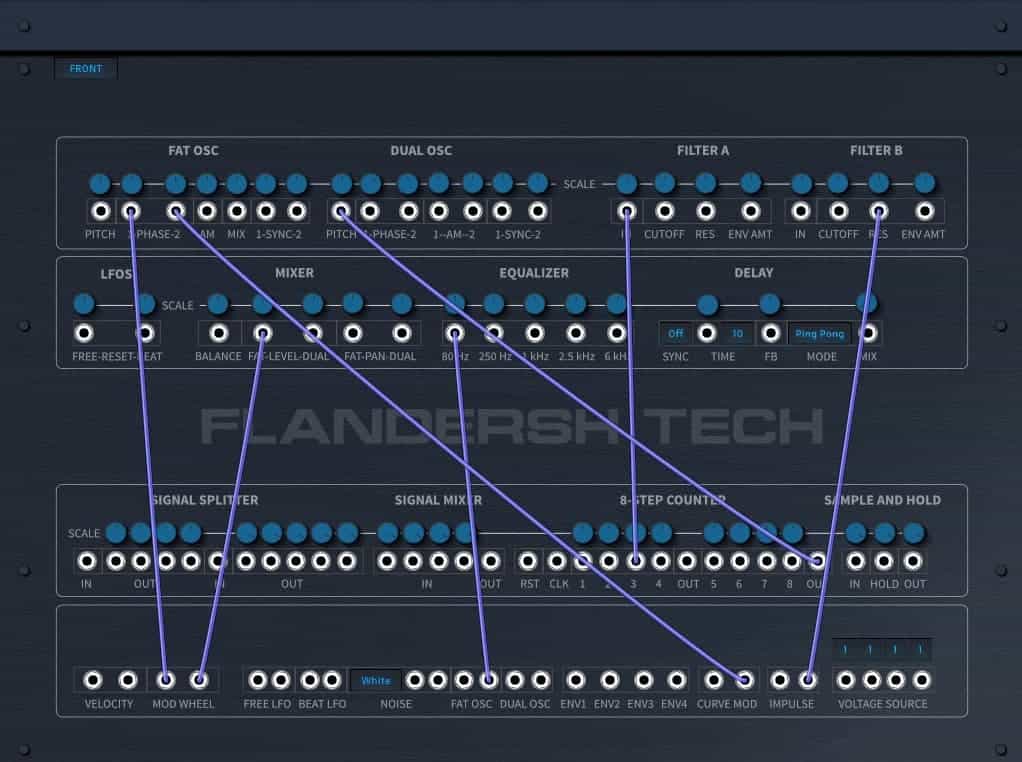The width and height of the screenshot is (1022, 762).
Task: Click the EQUALIZER section title
Action: point(534,272)
